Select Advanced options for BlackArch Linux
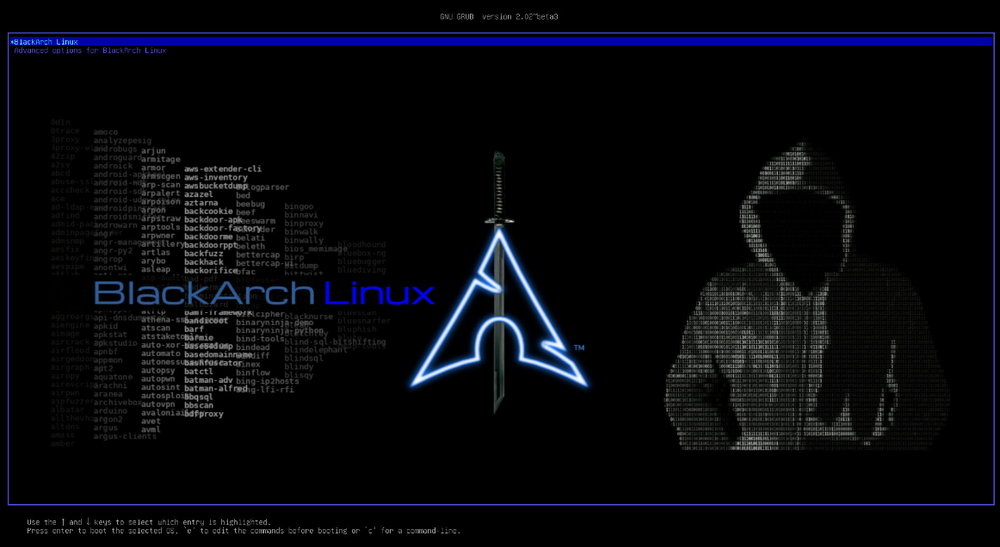This screenshot has height=547, width=1000. point(90,50)
